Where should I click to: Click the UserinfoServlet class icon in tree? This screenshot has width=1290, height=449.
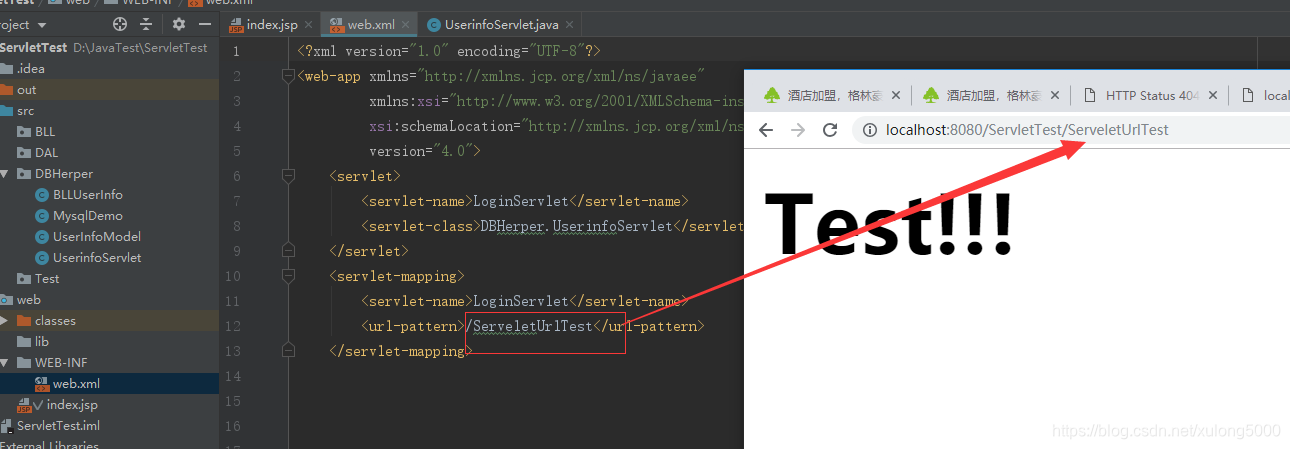point(42,257)
